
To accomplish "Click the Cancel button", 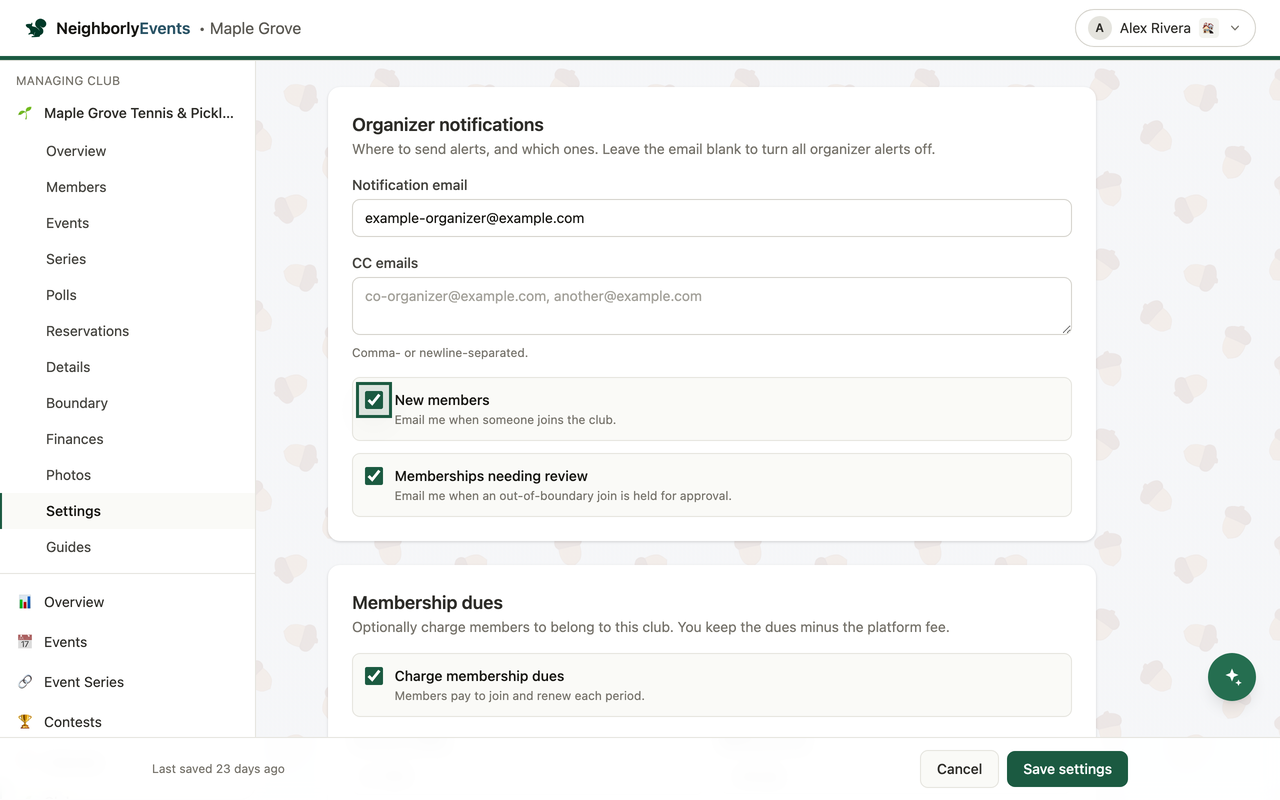I will point(959,769).
